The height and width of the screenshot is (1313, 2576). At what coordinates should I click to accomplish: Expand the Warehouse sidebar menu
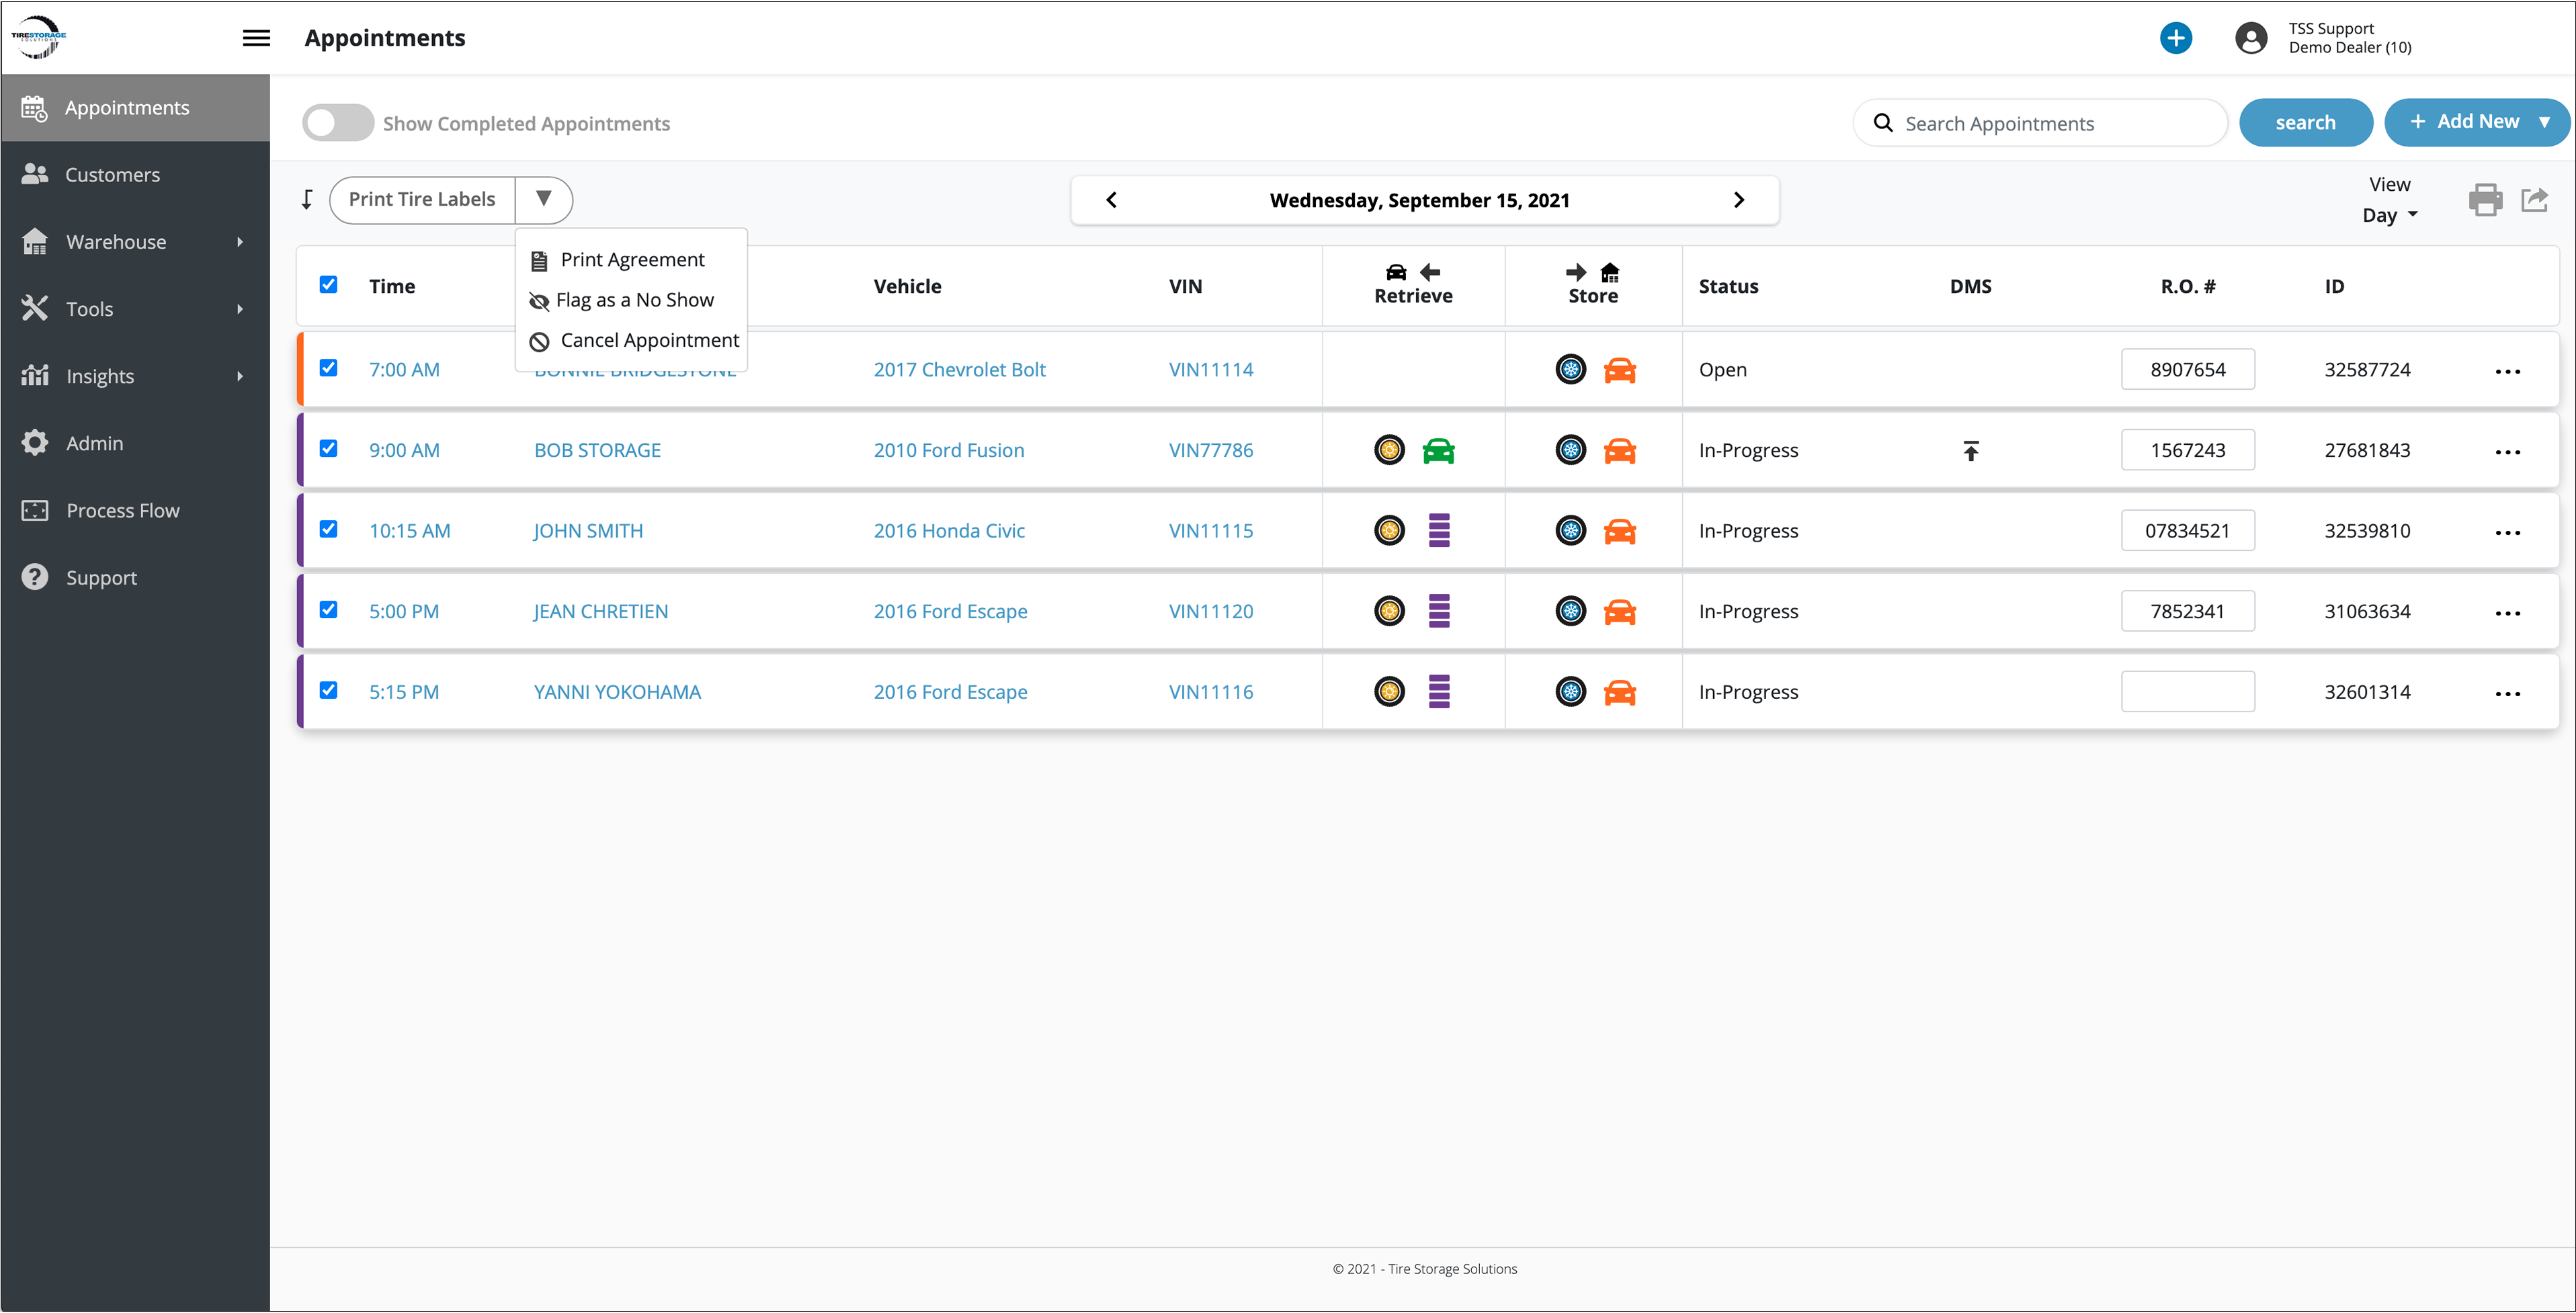click(135, 242)
